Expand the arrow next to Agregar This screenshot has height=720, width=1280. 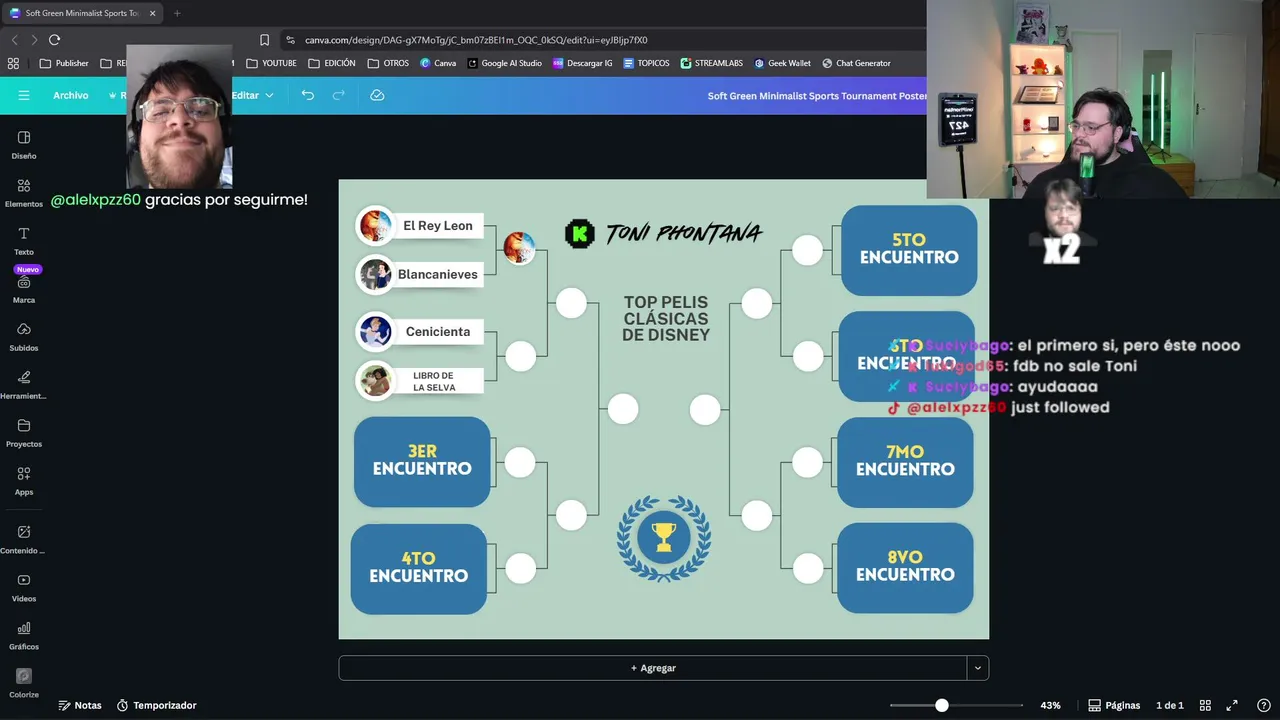click(x=978, y=668)
